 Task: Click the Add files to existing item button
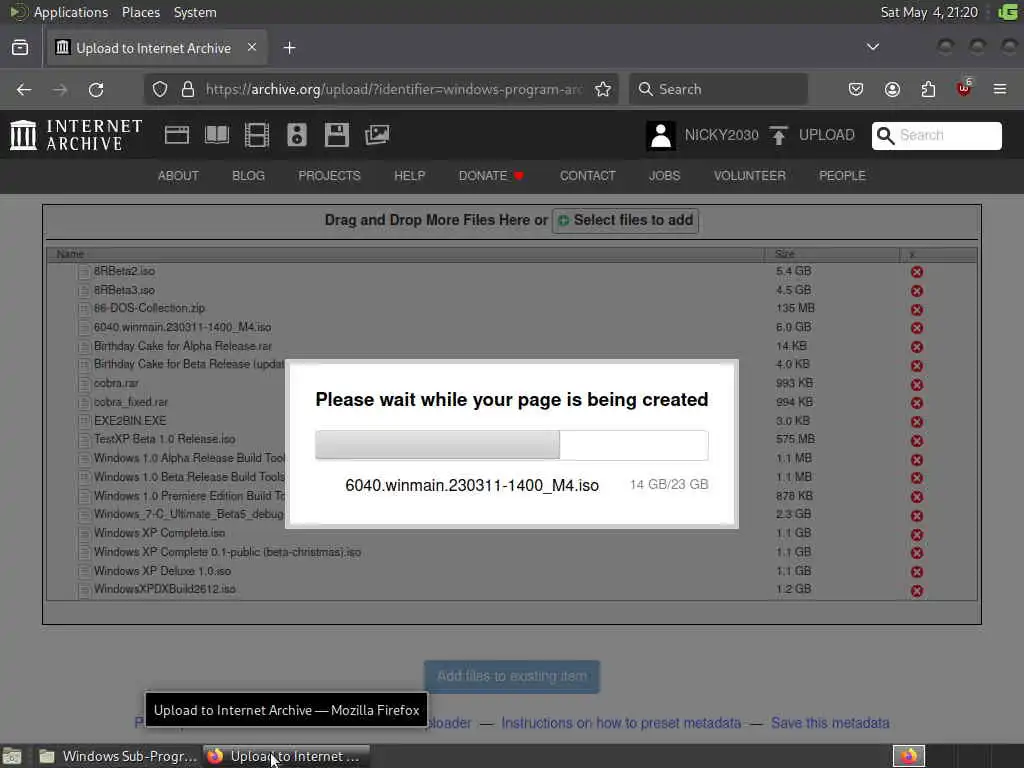tap(512, 677)
